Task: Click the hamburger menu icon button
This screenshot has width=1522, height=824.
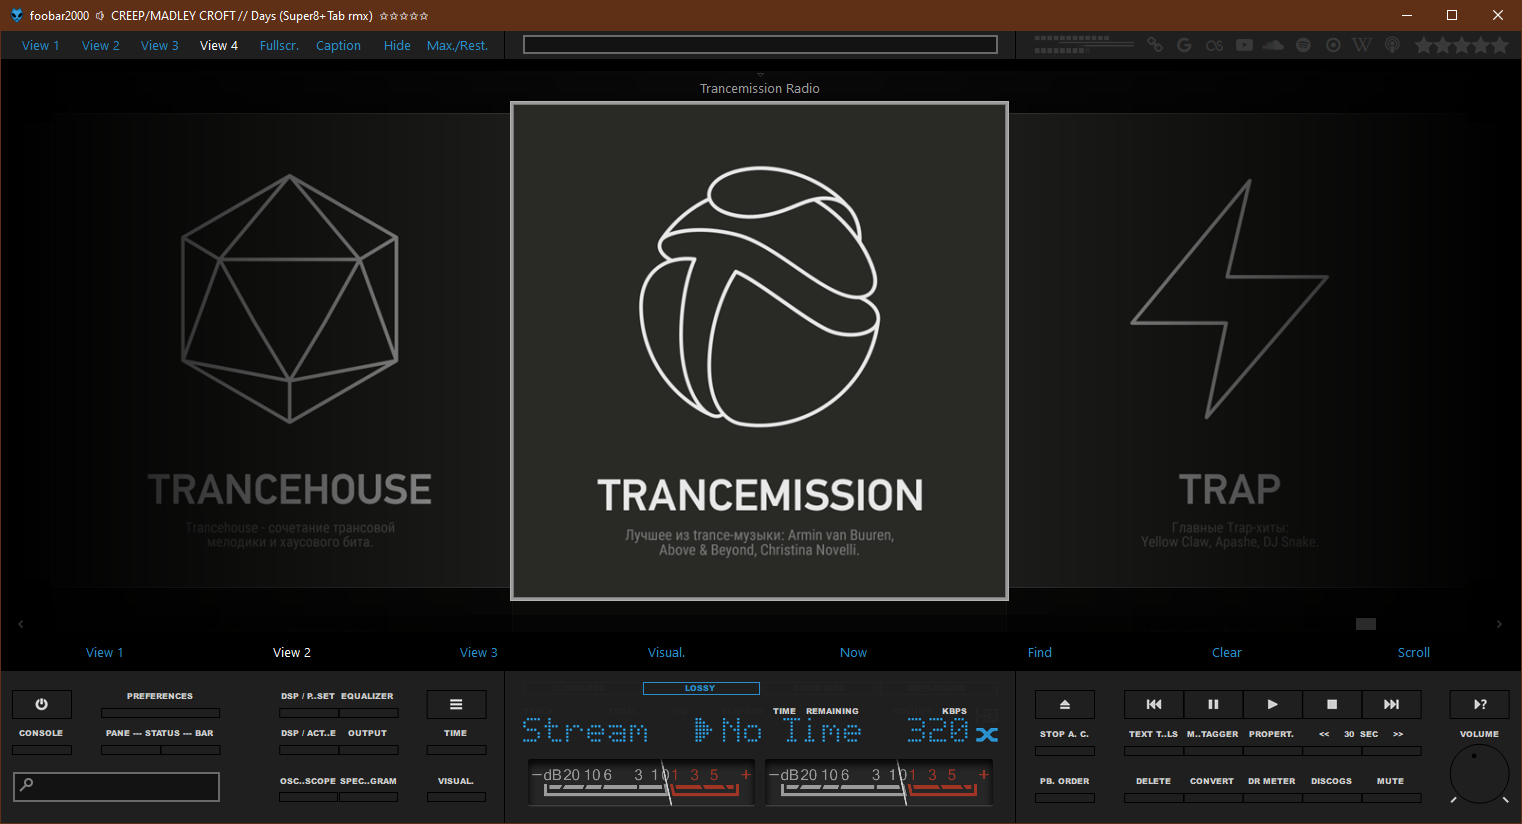Action: 456,704
